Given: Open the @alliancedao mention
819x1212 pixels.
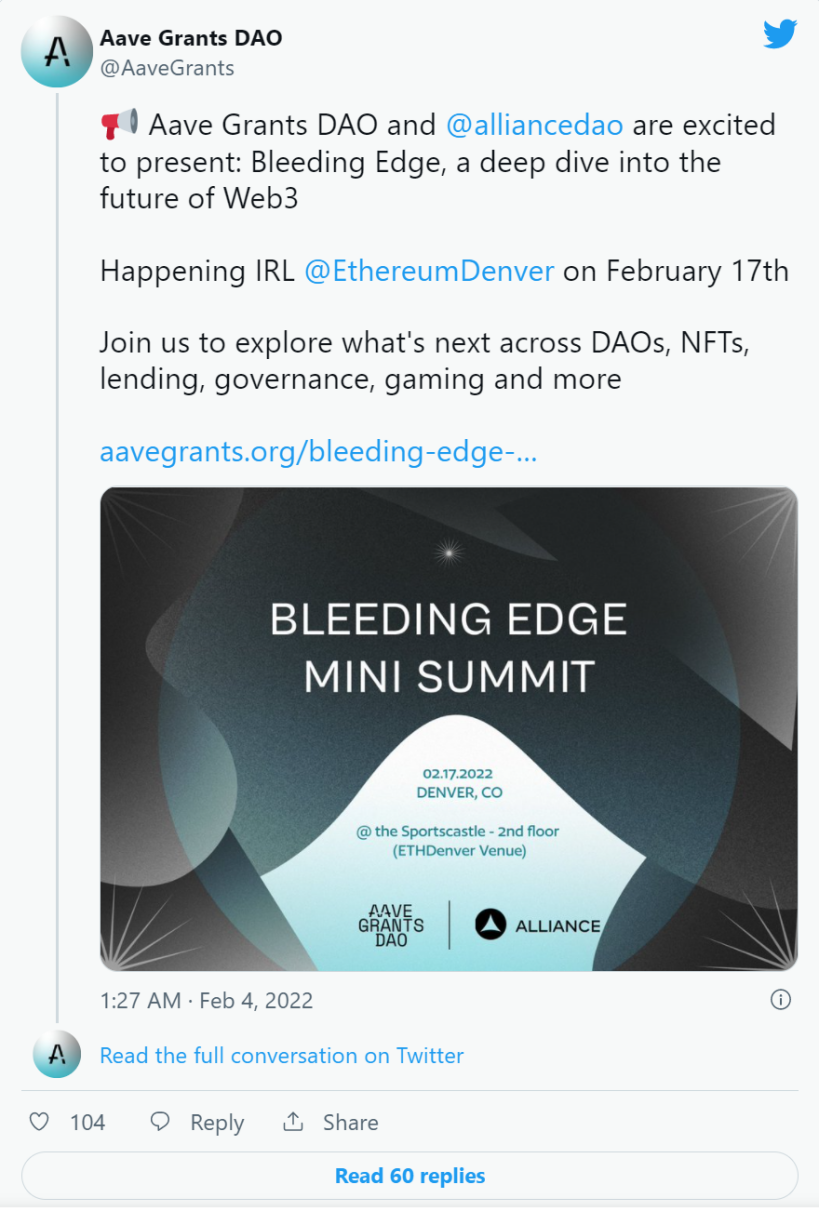Looking at the screenshot, I should pyautogui.click(x=534, y=125).
